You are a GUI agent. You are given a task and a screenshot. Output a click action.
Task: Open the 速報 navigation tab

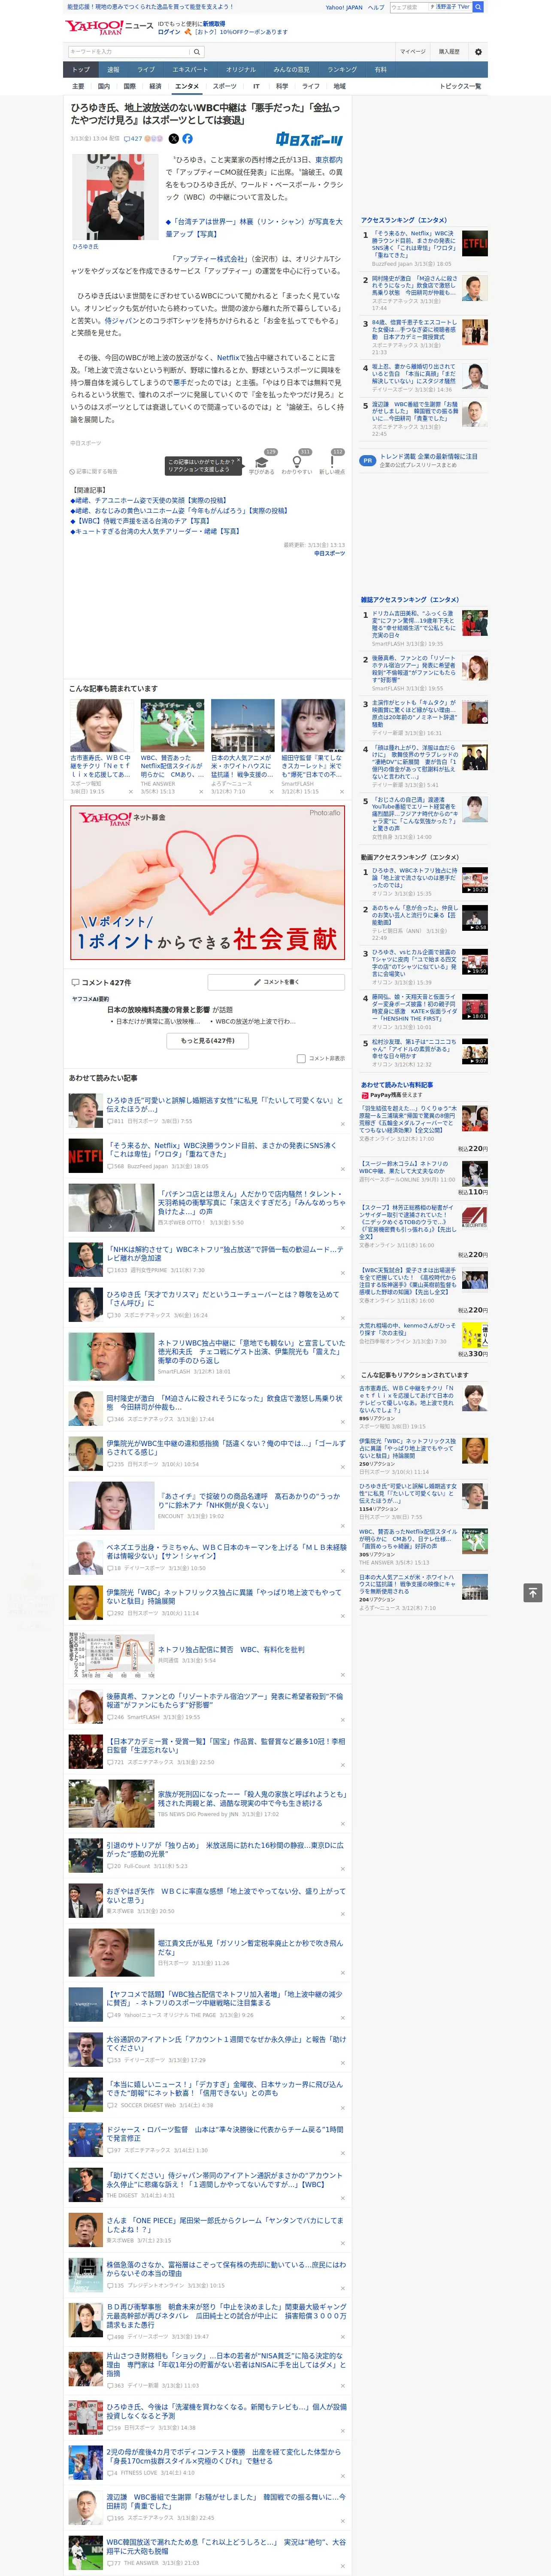pyautogui.click(x=113, y=70)
